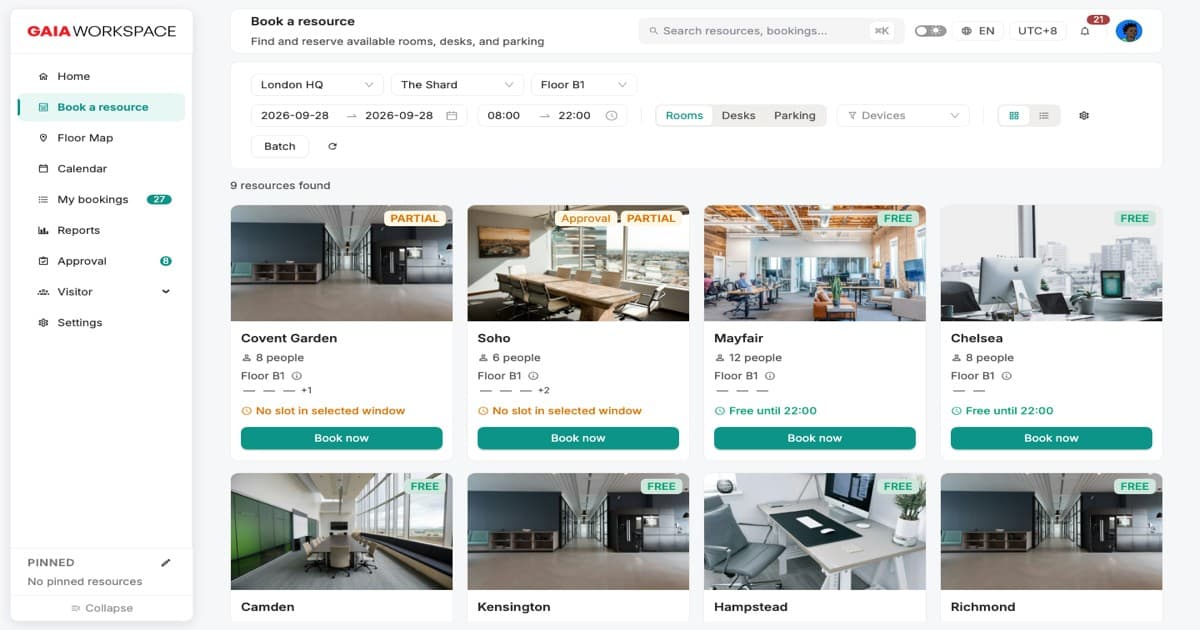Select the Parking tab

point(795,116)
